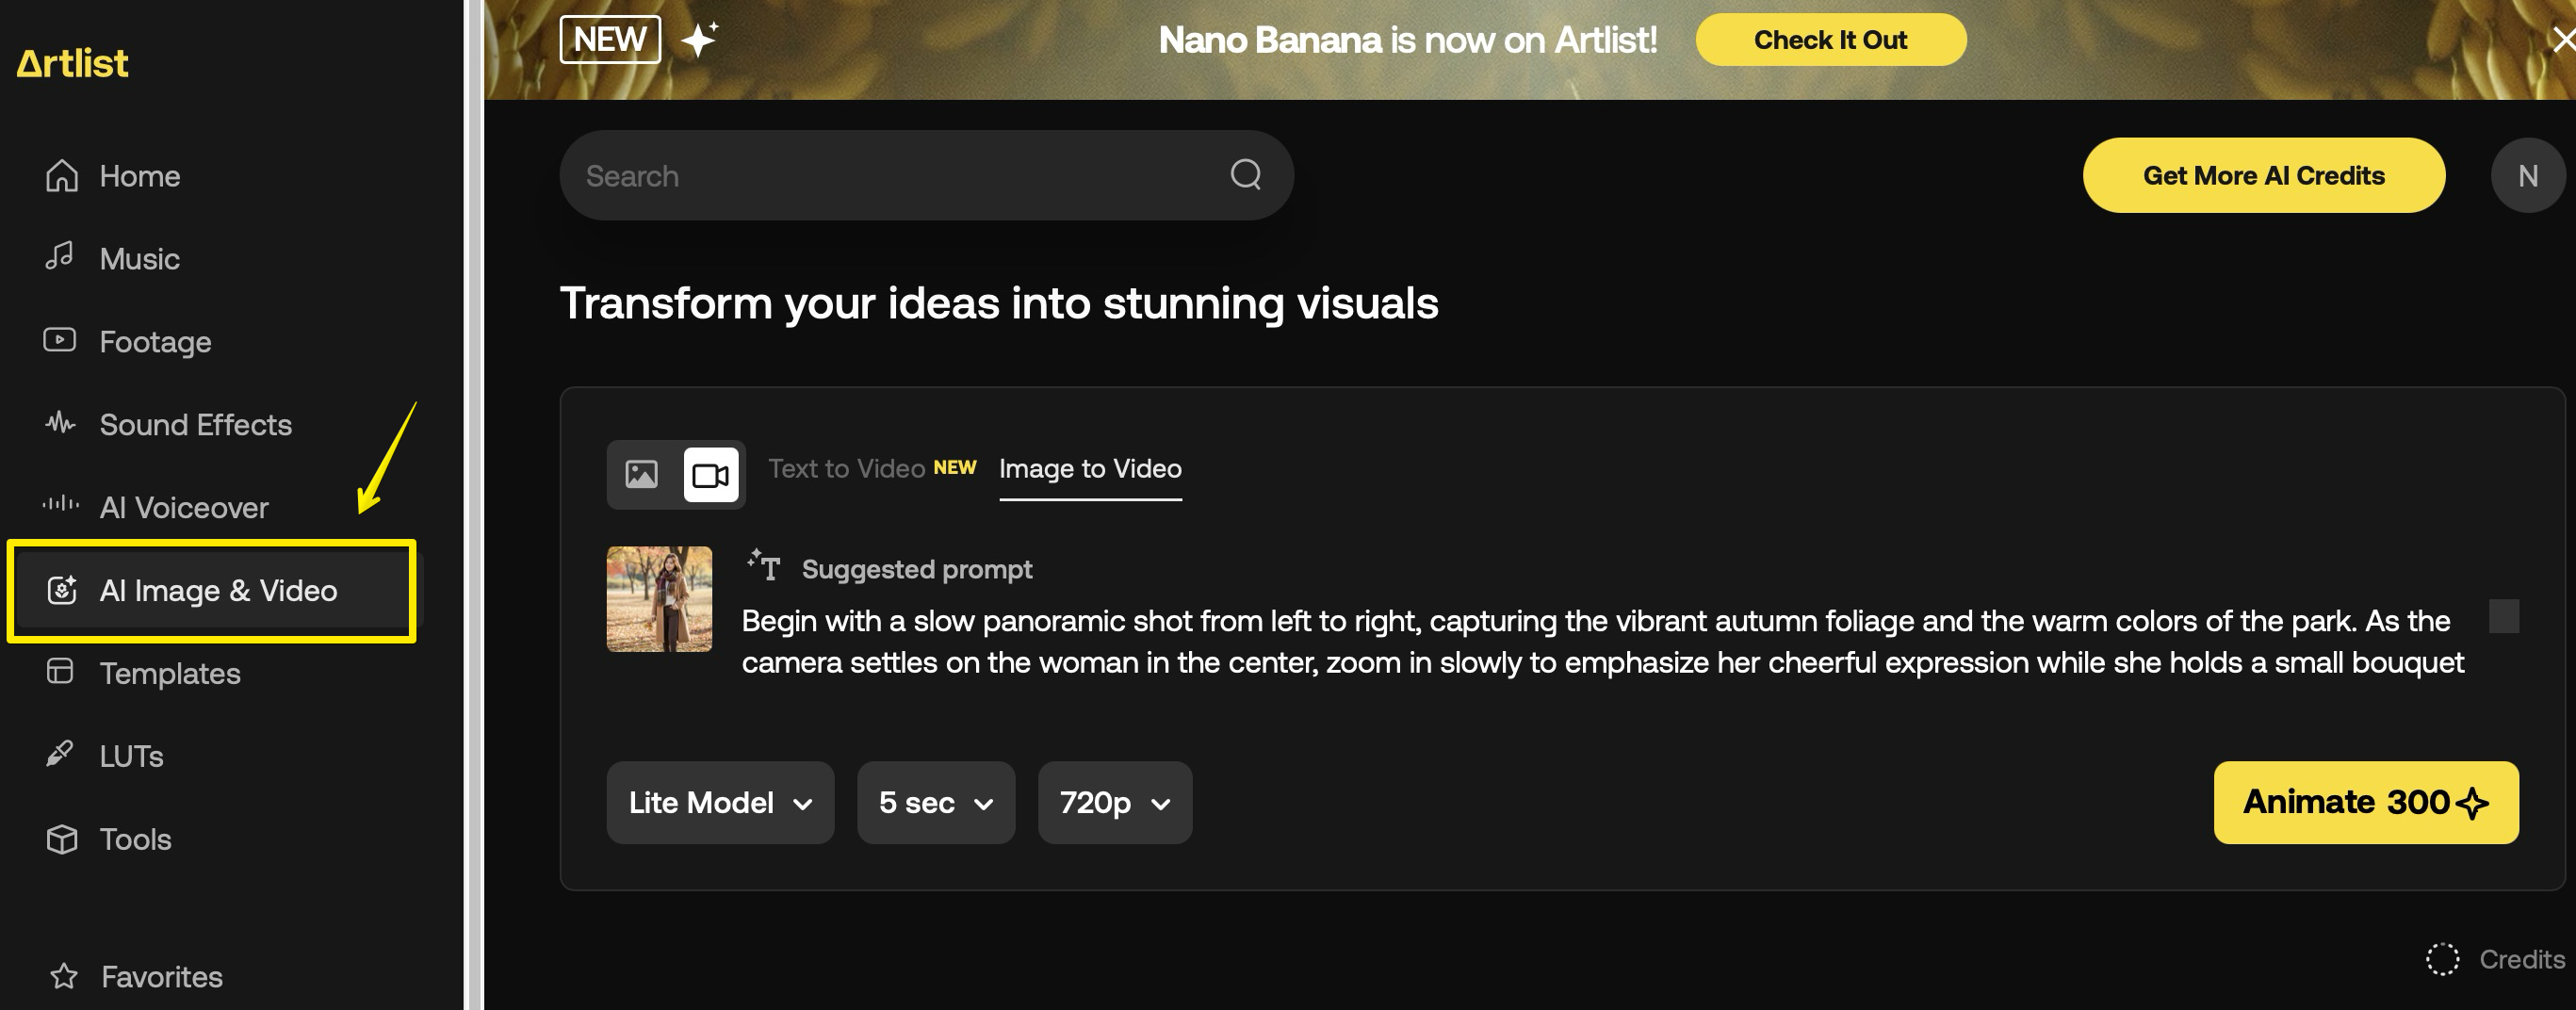Click the Credits label
The width and height of the screenshot is (2576, 1010).
2521,959
